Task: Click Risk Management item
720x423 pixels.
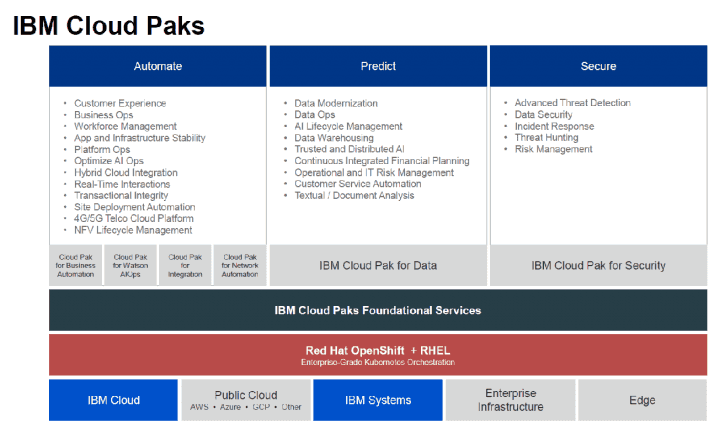Action: tap(553, 149)
